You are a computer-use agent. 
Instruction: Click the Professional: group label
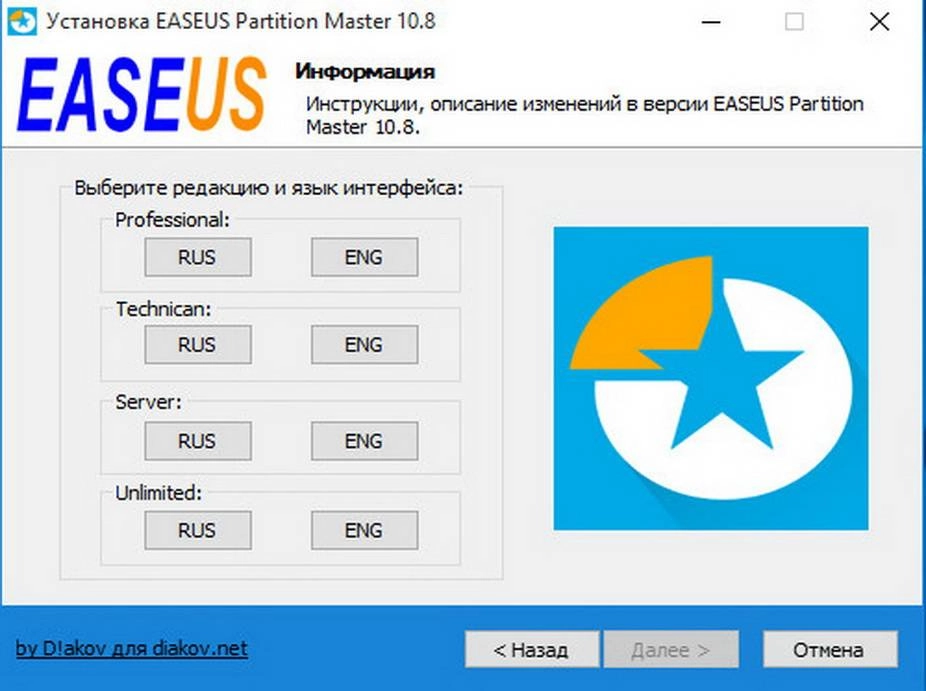(x=172, y=220)
